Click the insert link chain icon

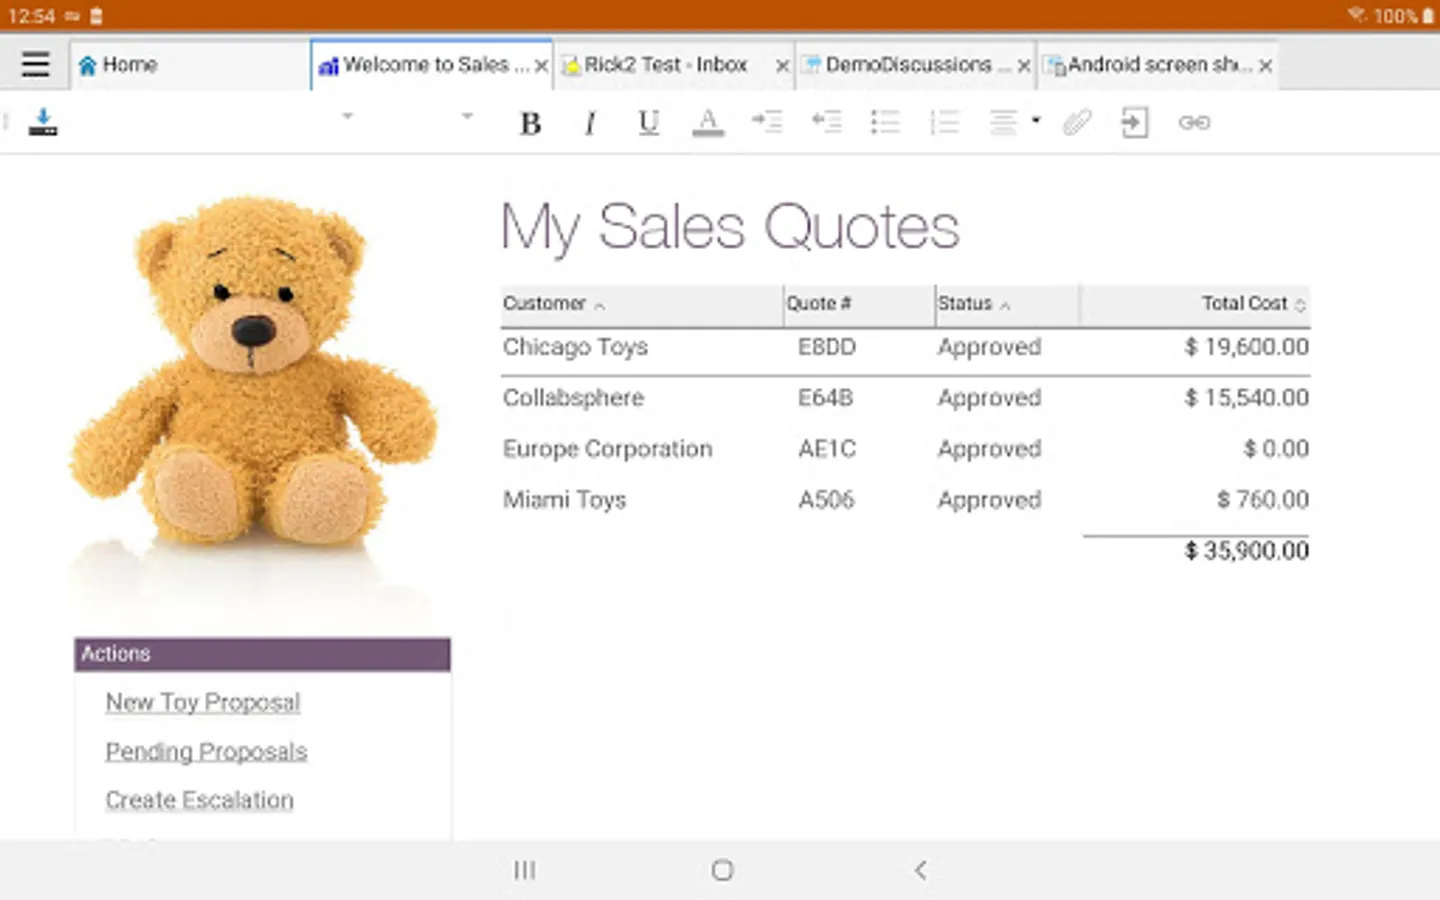[1194, 122]
